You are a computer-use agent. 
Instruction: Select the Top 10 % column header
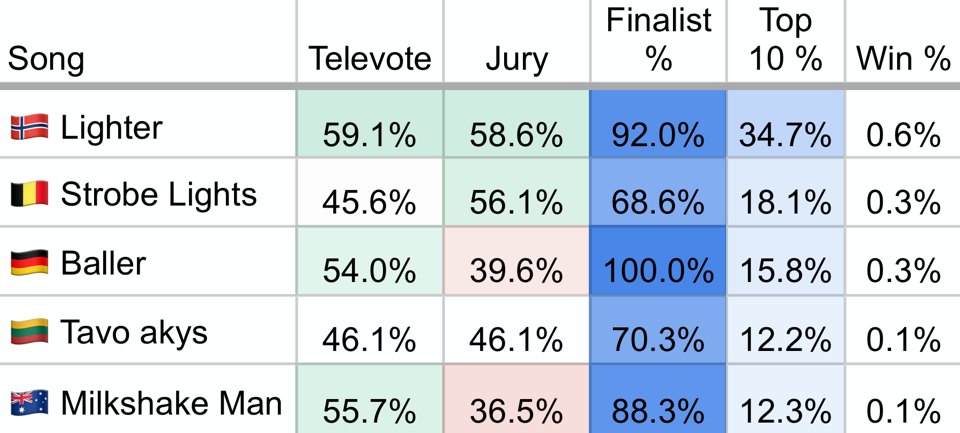pos(786,40)
